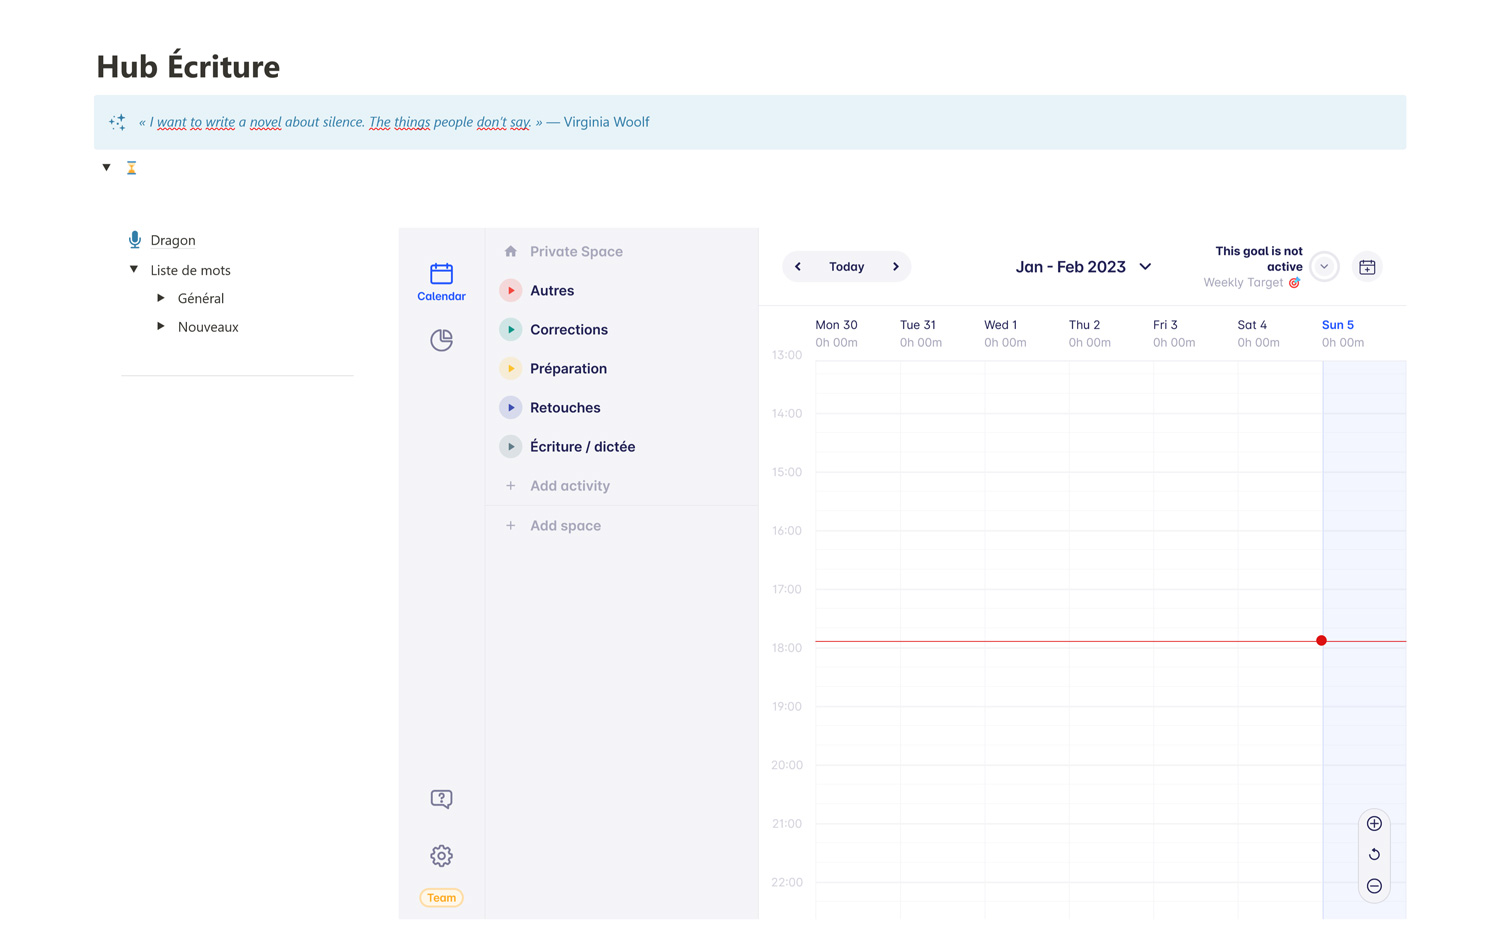The image size is (1500, 949).
Task: Click the Hub Écriture page title
Action: coord(188,67)
